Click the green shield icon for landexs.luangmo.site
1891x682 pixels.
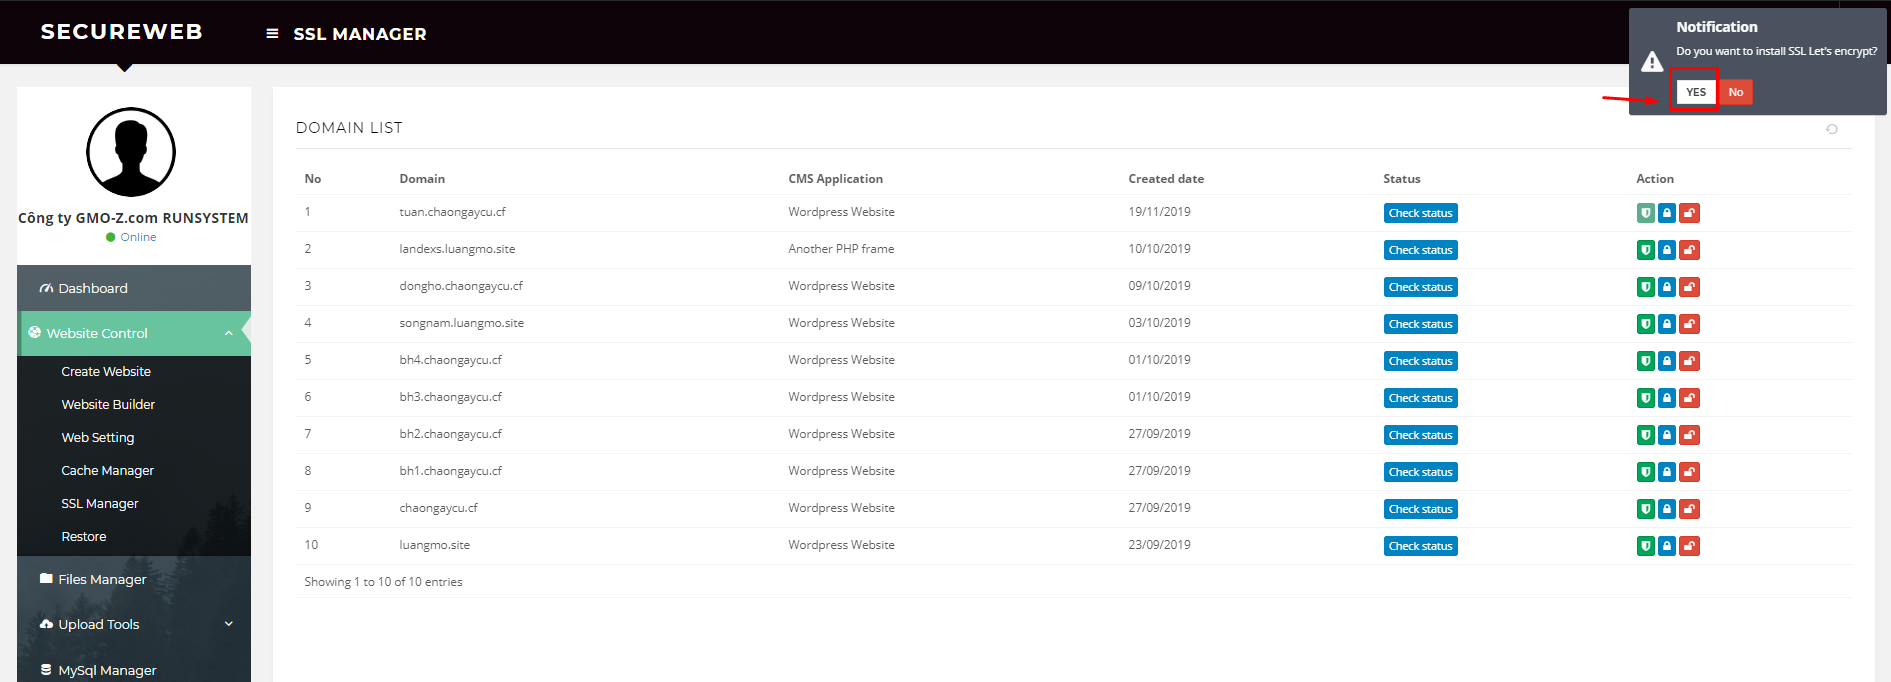click(1645, 250)
